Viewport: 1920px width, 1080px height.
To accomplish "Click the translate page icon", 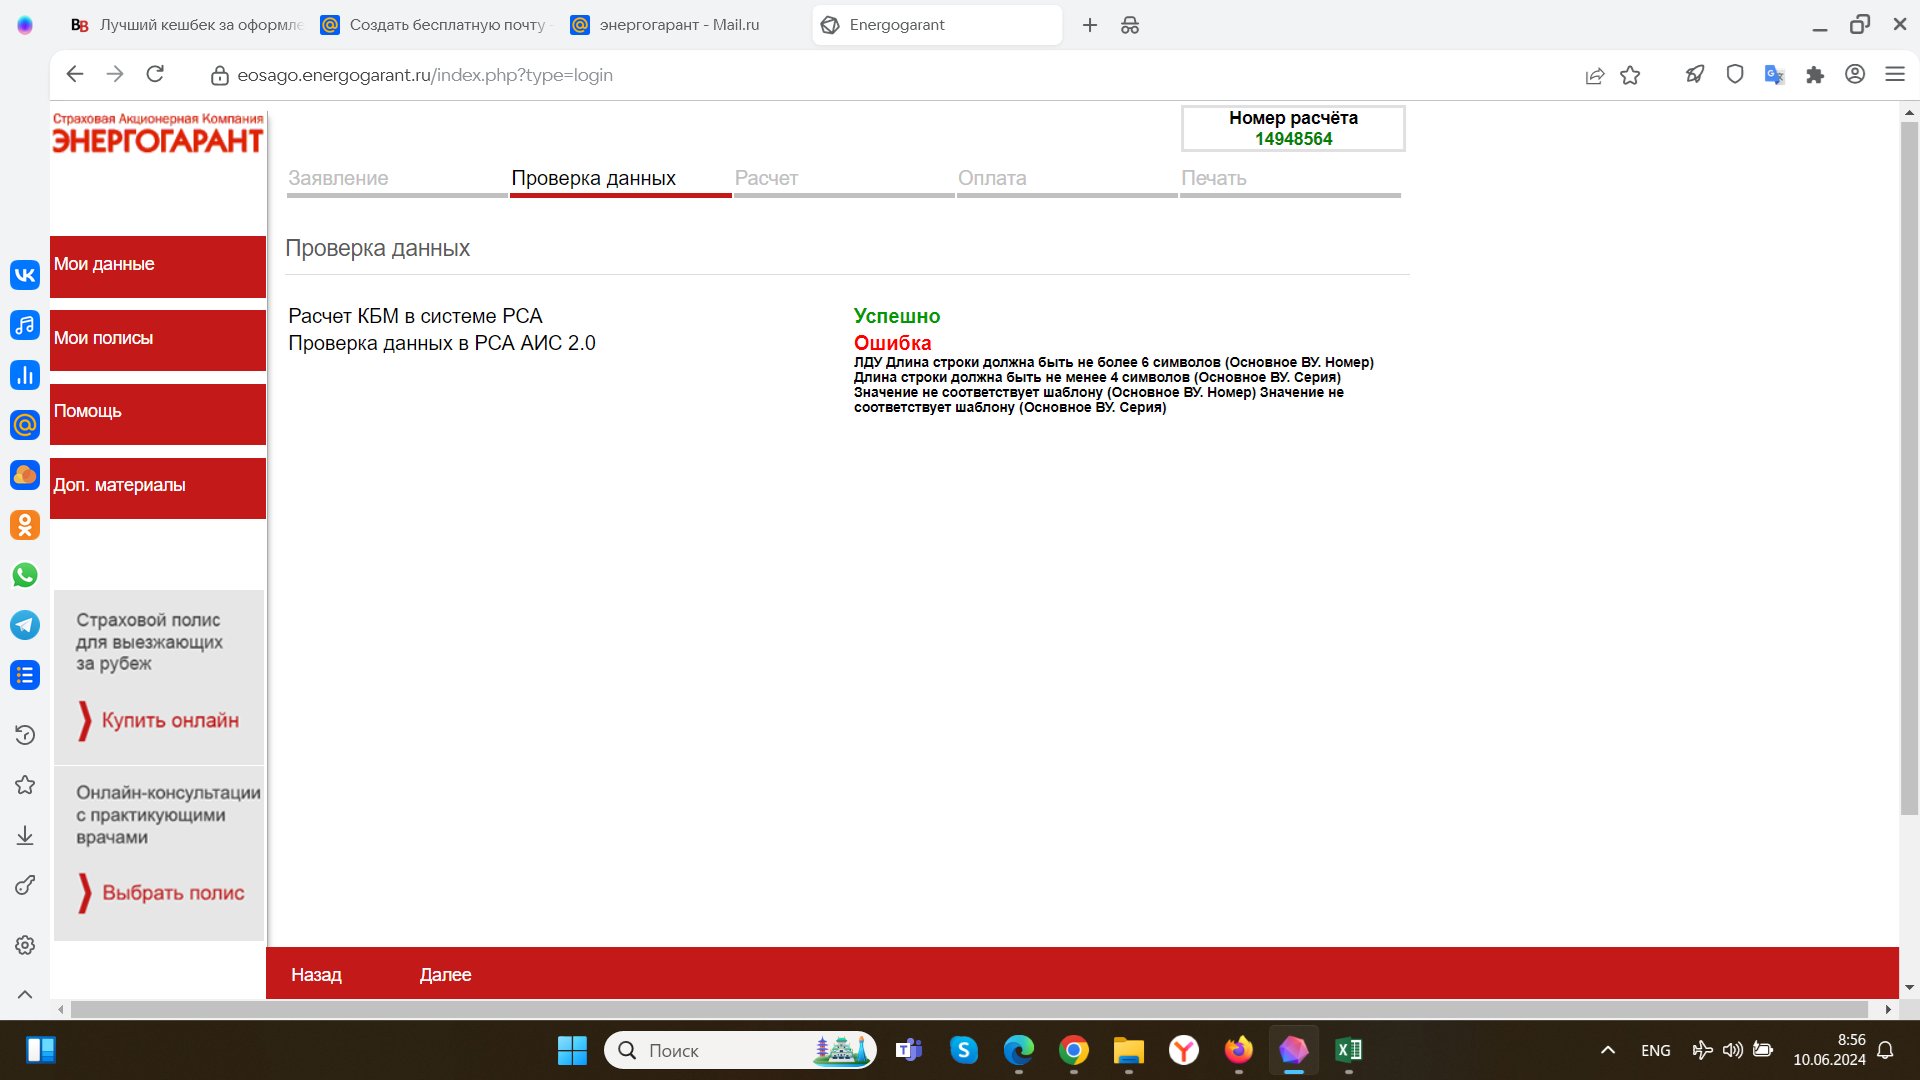I will [x=1774, y=75].
